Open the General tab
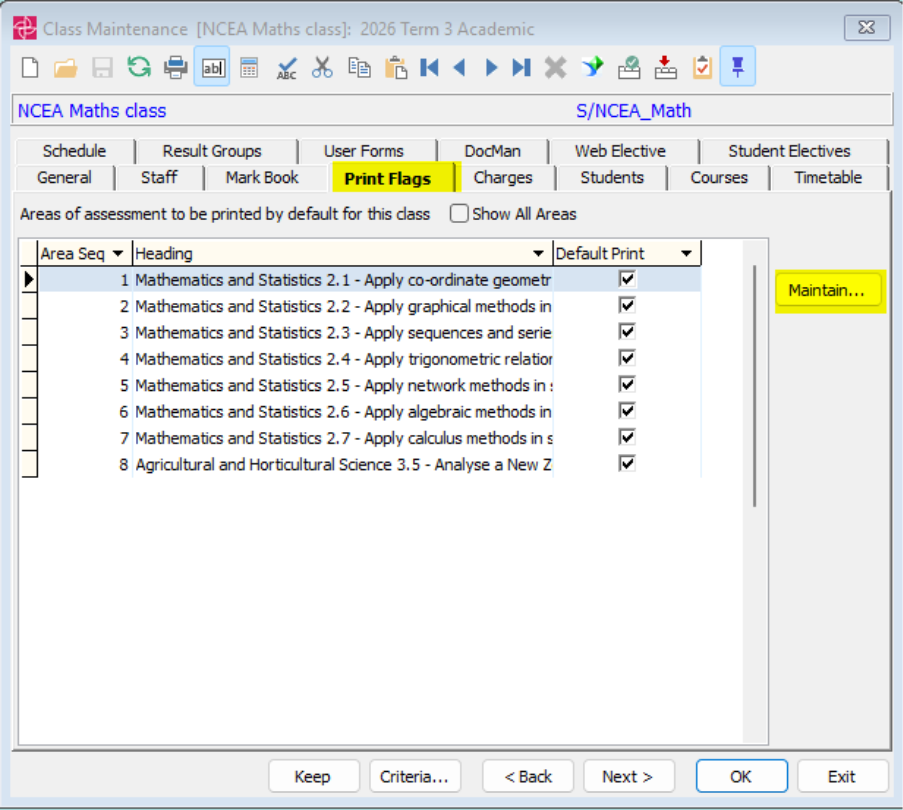 point(64,177)
